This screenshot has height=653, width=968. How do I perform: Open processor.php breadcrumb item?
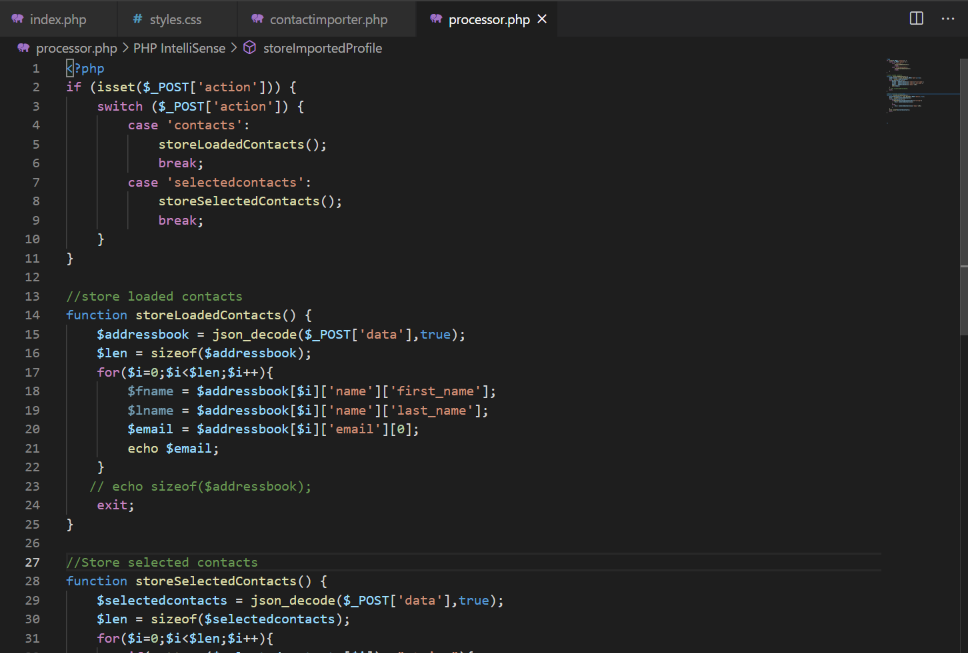(x=77, y=48)
